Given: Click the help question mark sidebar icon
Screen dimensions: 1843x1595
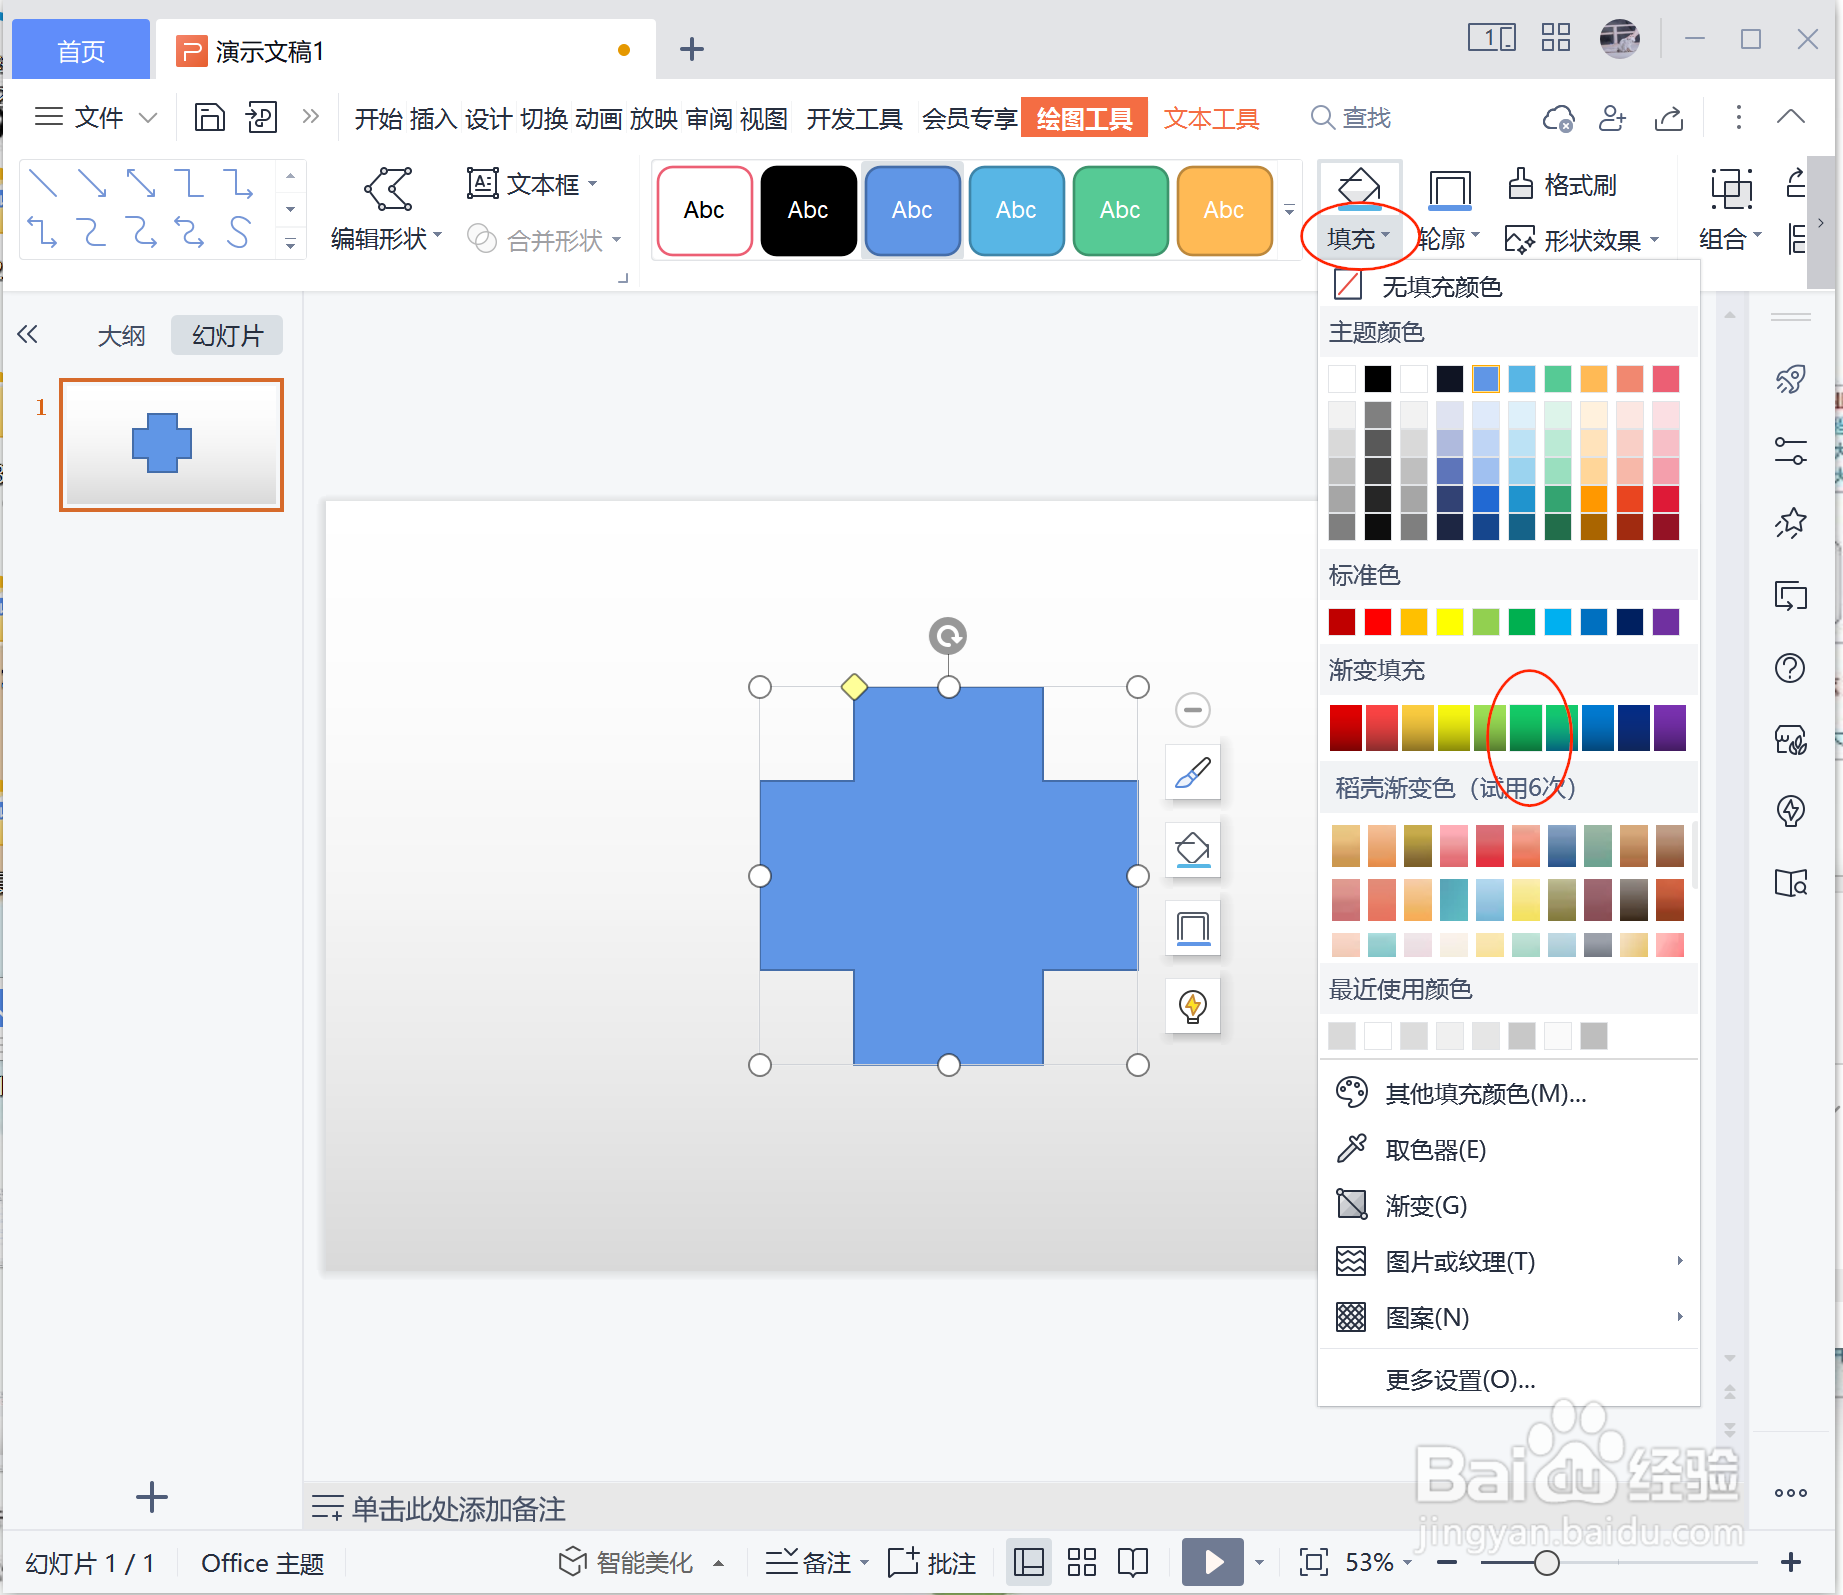Looking at the screenshot, I should coord(1790,667).
